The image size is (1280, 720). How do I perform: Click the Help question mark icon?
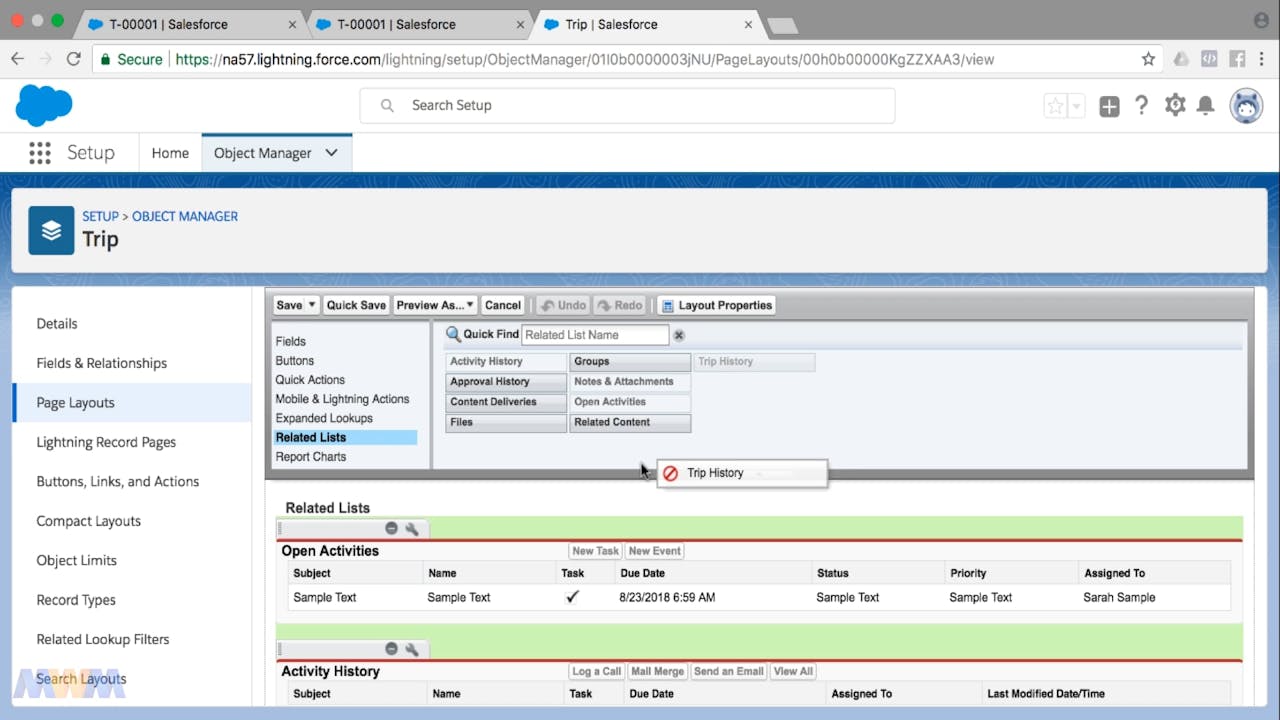(x=1142, y=105)
